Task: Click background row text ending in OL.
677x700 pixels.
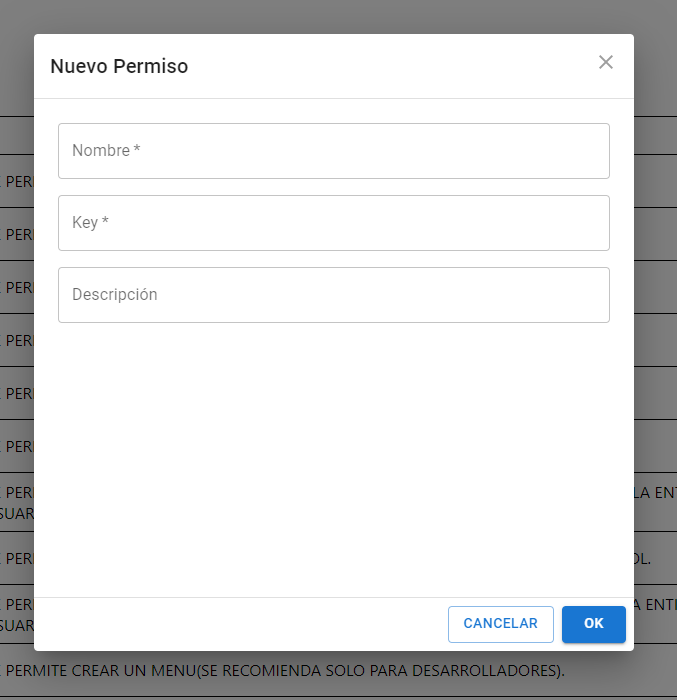Action: point(642,558)
